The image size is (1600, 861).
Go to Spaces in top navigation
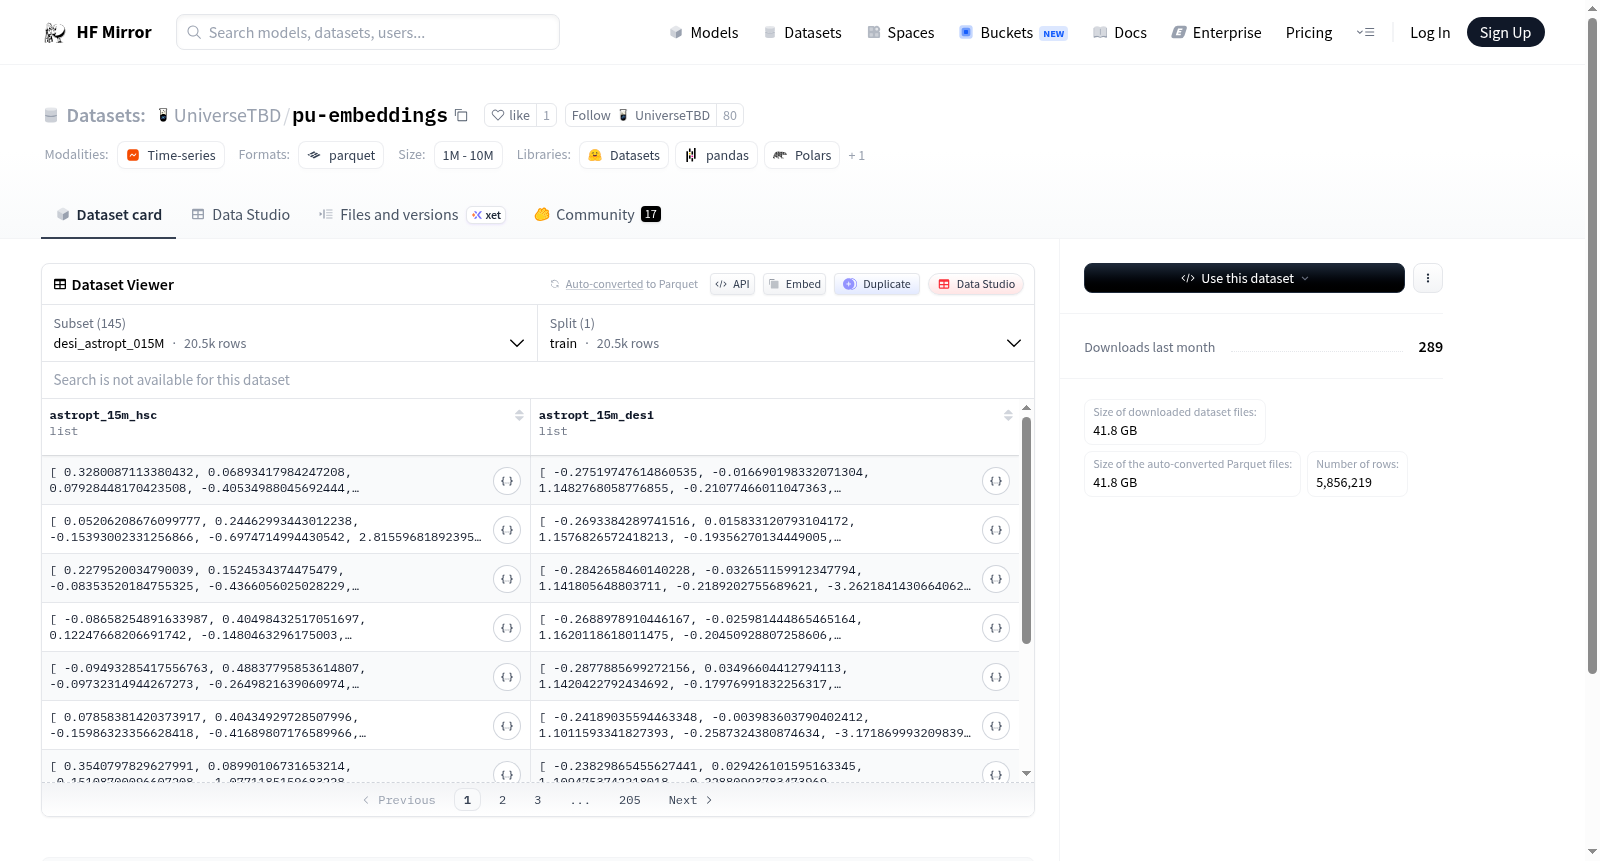coord(900,32)
